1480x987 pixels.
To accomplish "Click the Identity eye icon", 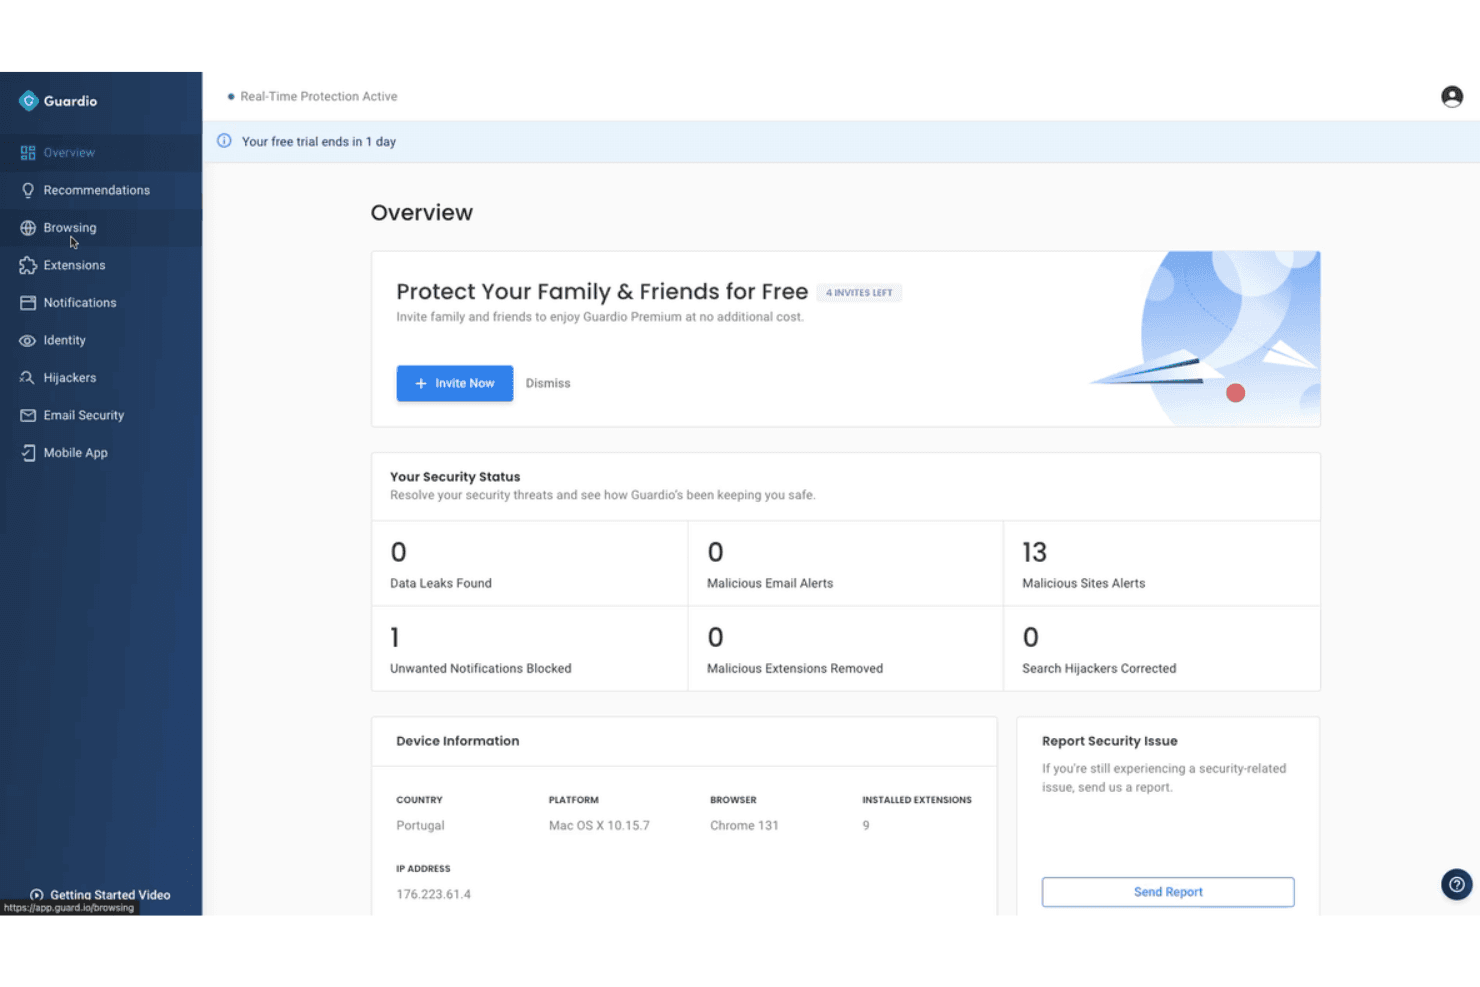I will point(28,341).
